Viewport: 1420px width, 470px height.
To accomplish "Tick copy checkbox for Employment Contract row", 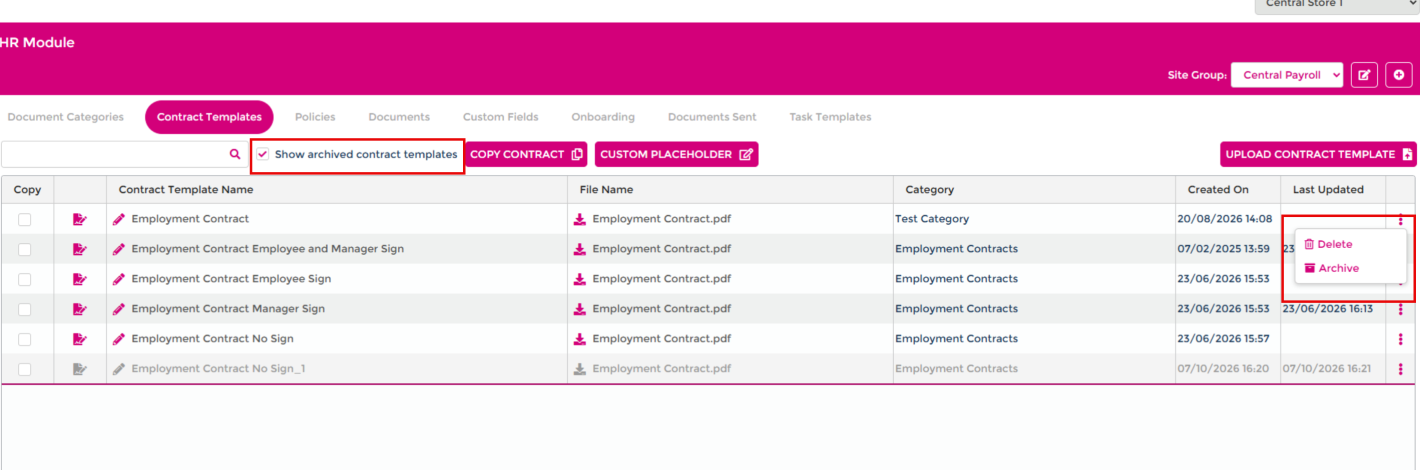I will [x=25, y=219].
